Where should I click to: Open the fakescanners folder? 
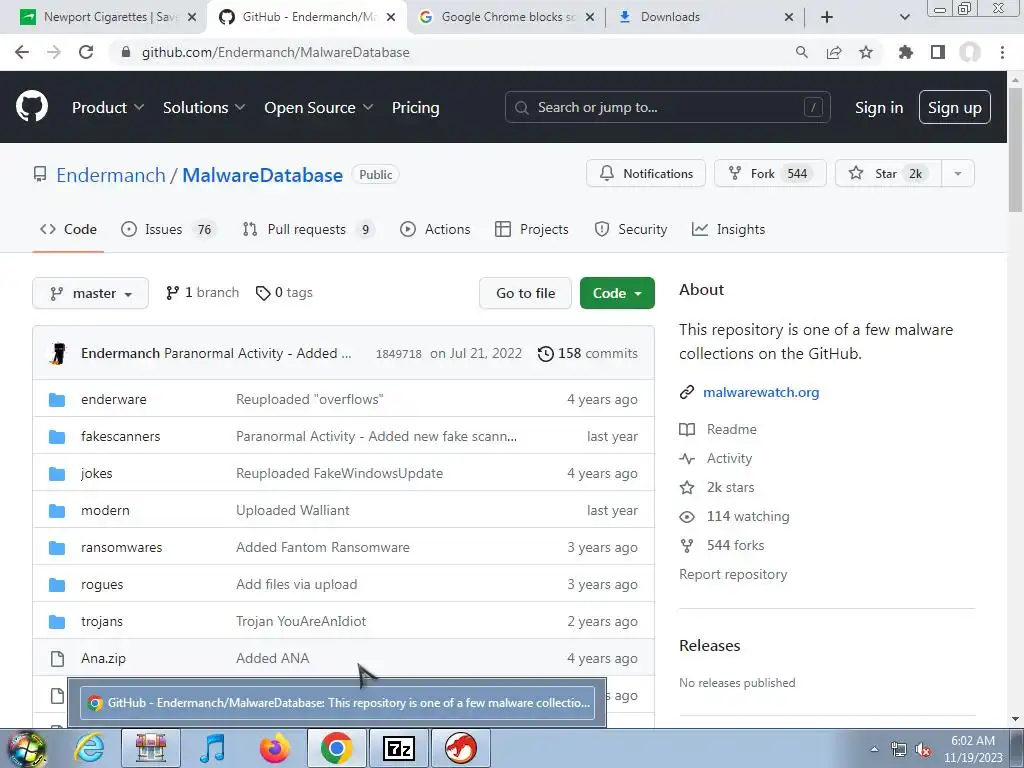(120, 436)
